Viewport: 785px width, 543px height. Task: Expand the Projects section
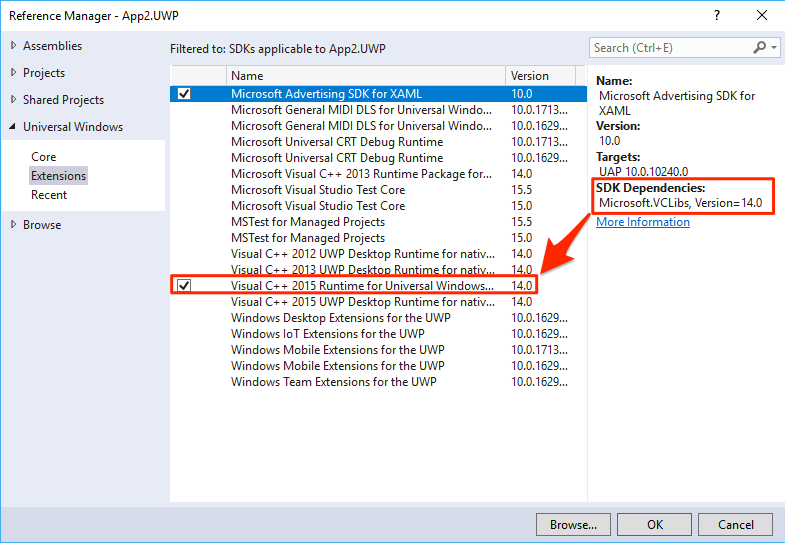tap(14, 73)
